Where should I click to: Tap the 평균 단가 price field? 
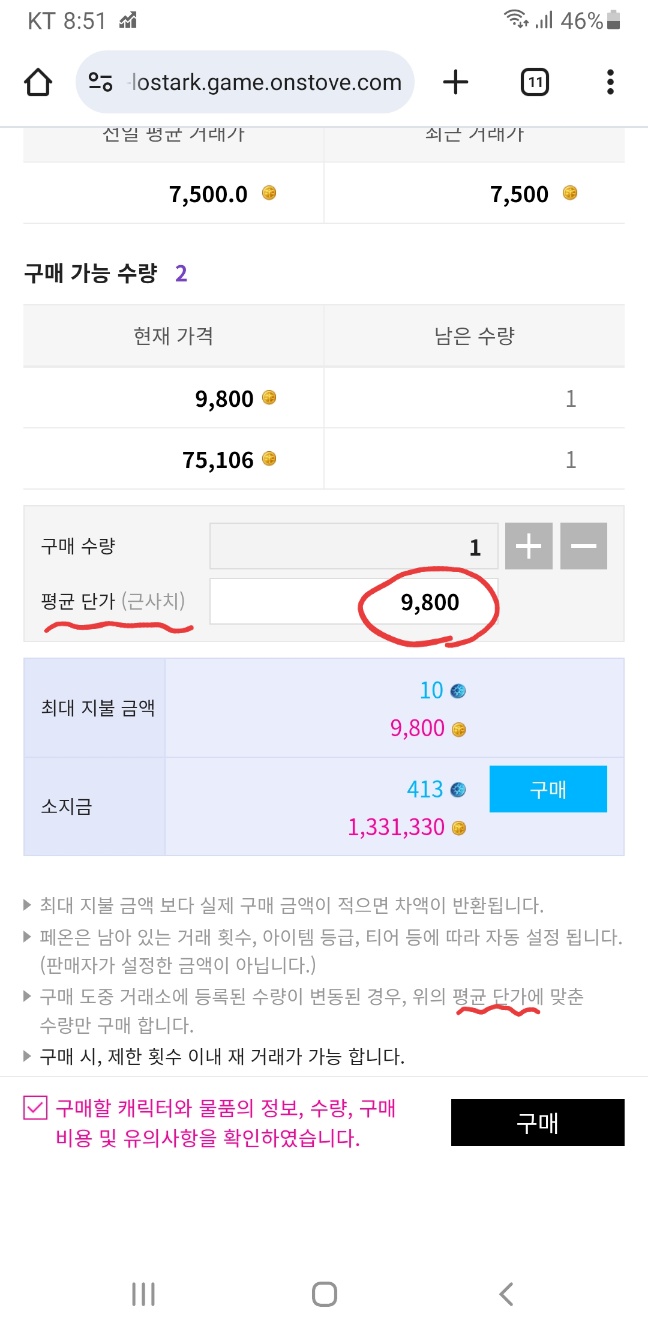tap(353, 603)
